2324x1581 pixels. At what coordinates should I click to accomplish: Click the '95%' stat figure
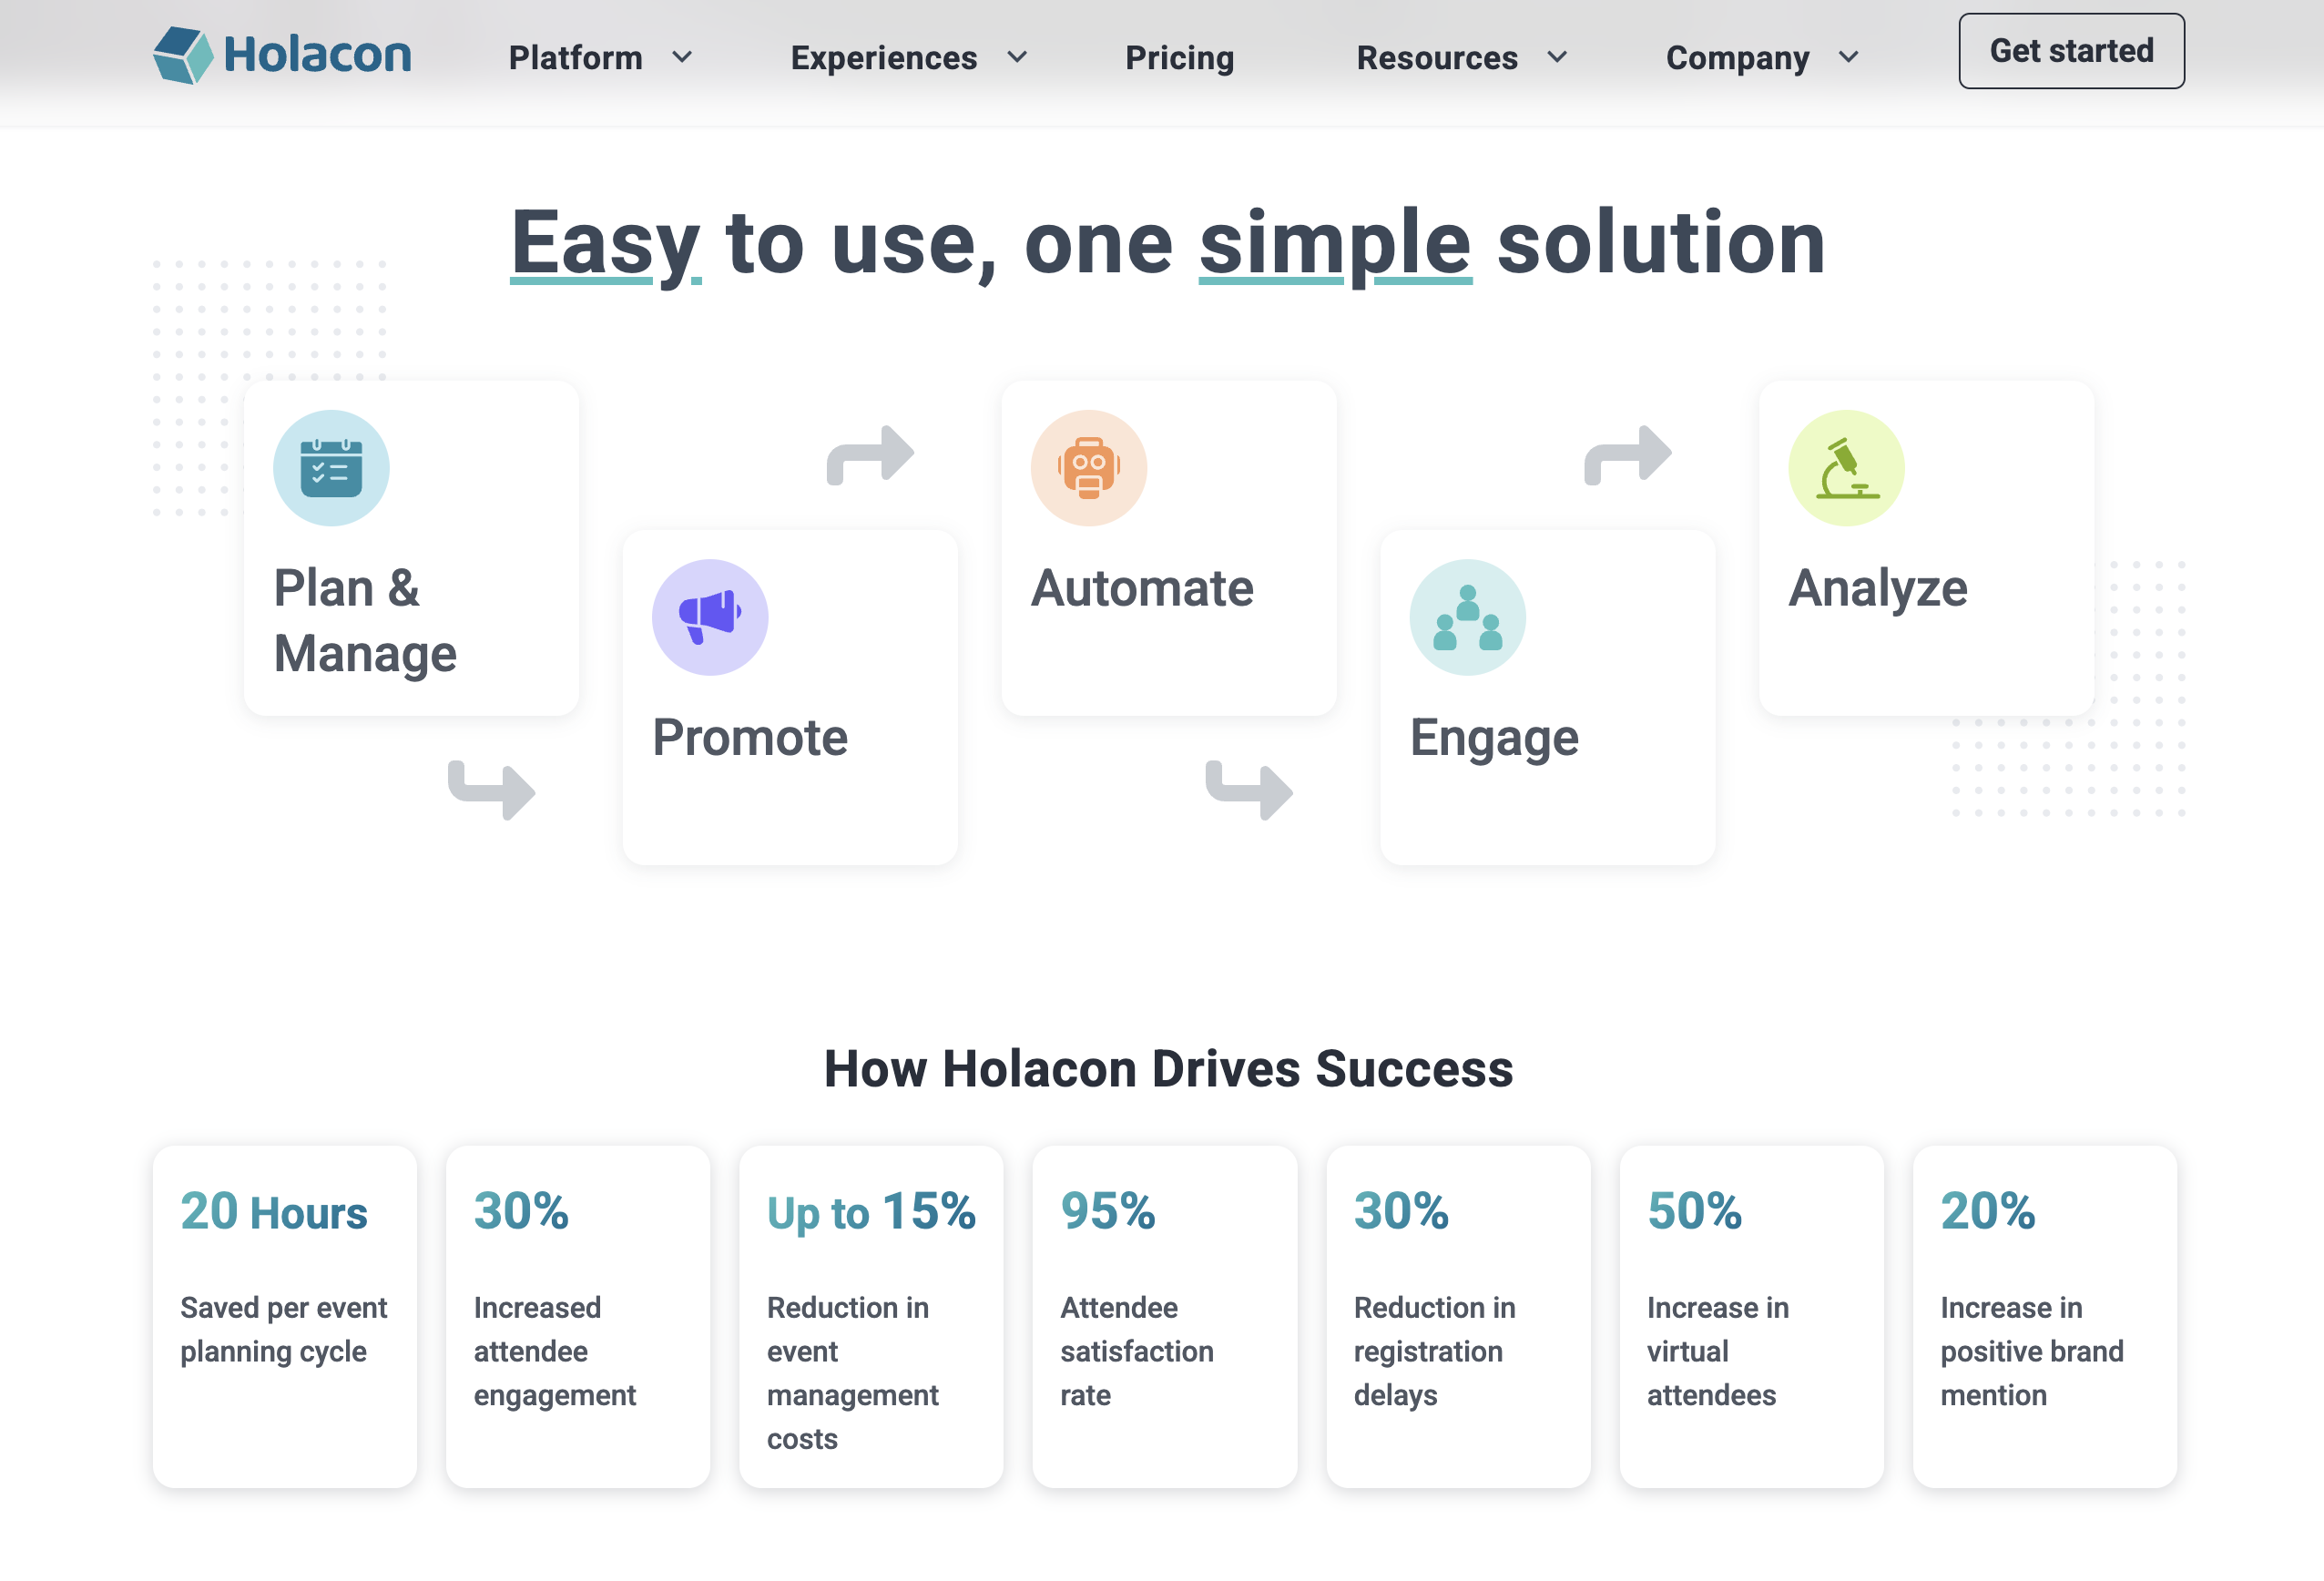(x=1108, y=1211)
